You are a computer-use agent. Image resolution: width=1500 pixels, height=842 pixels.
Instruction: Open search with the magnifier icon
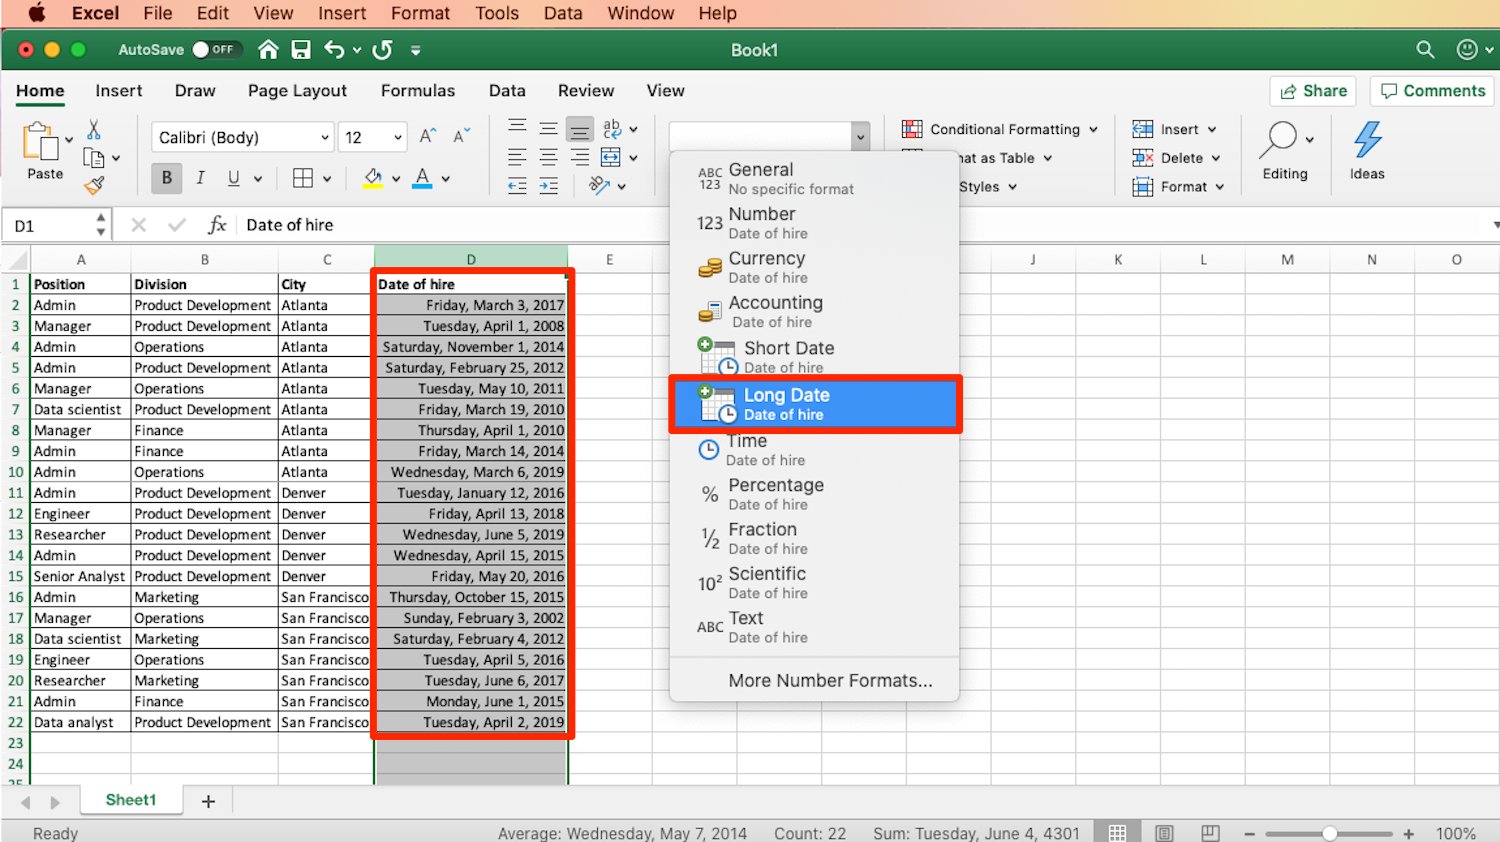pos(1425,50)
